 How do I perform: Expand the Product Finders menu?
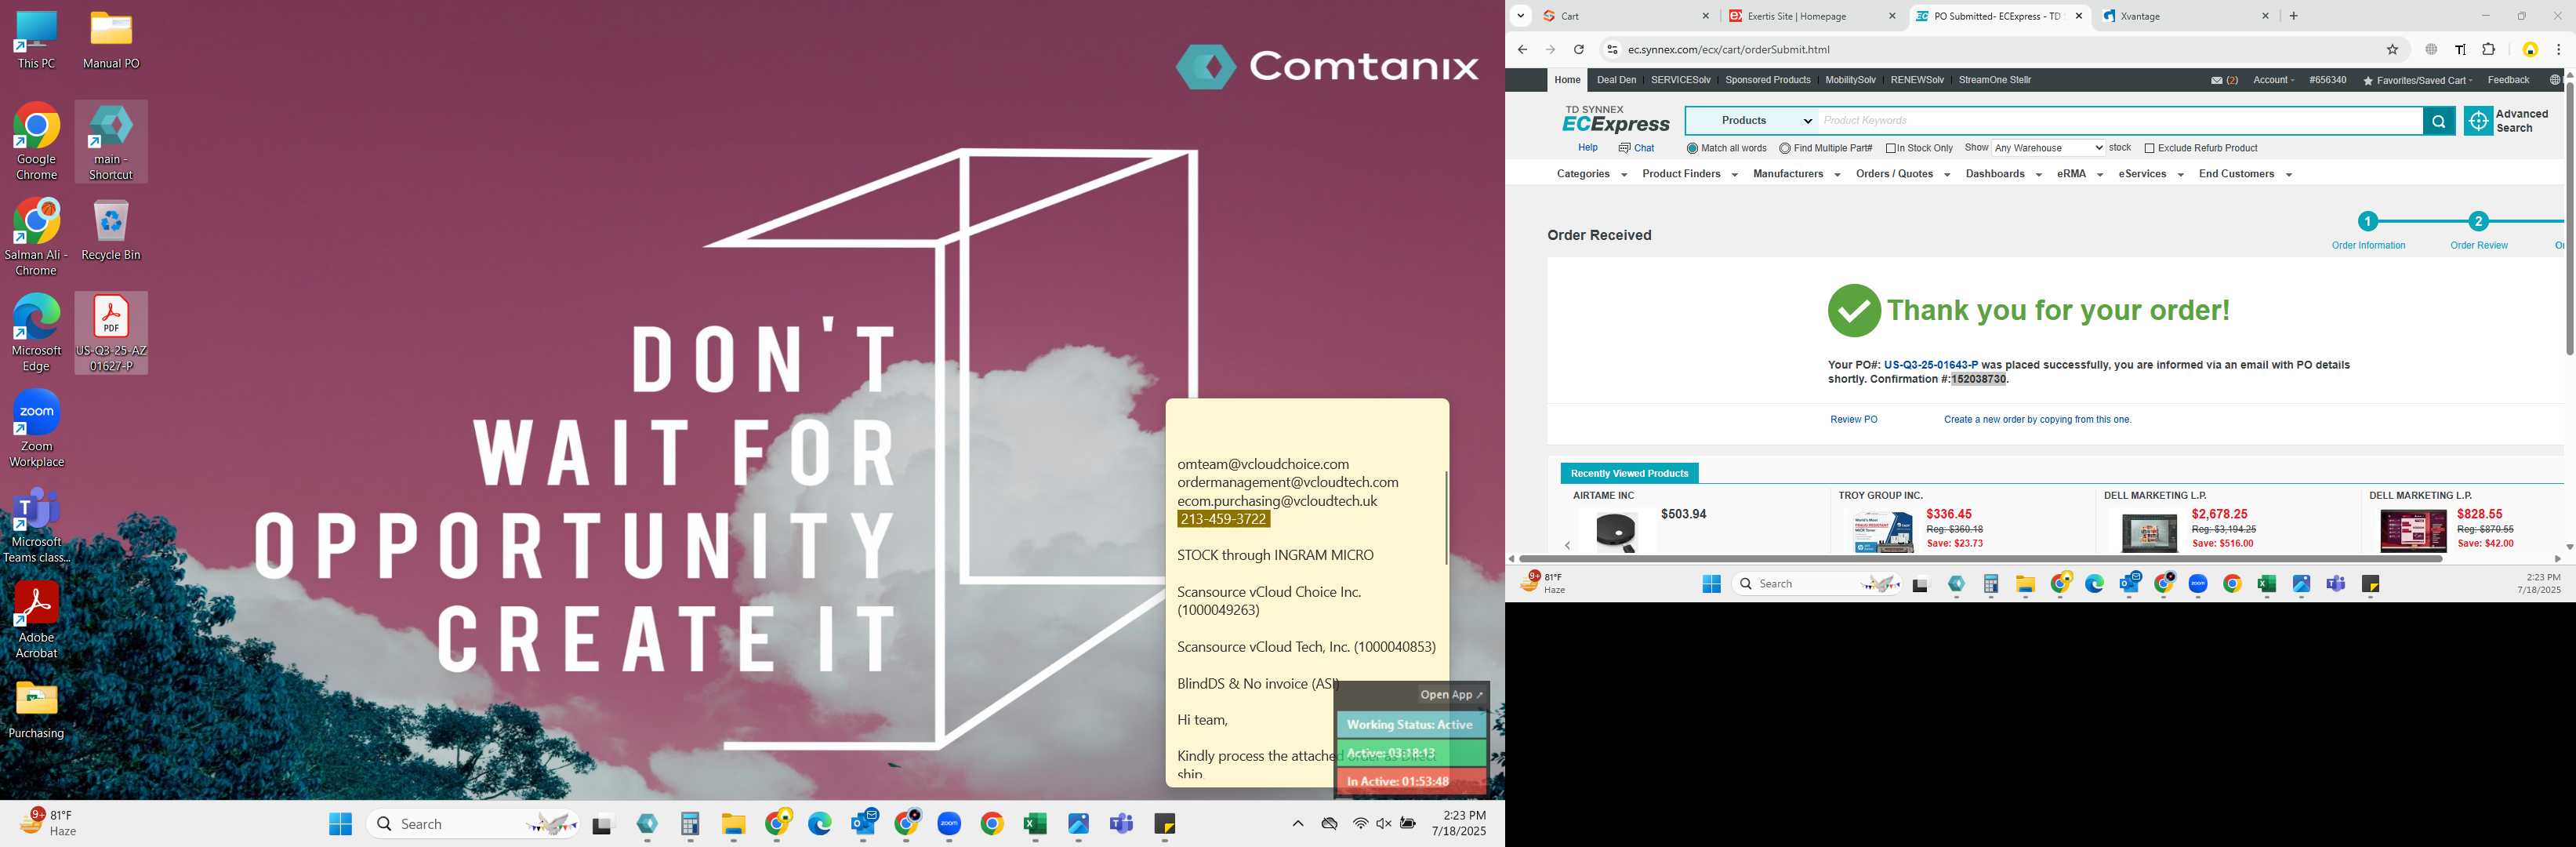[1689, 174]
